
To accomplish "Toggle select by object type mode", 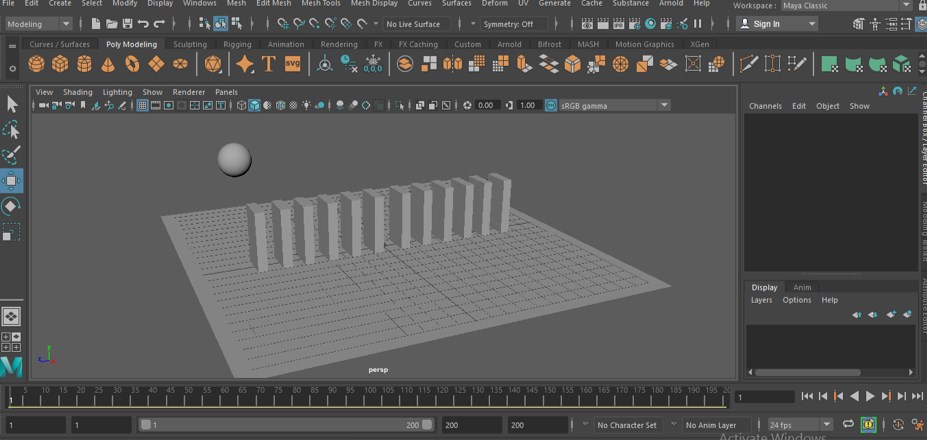I will click(x=221, y=24).
